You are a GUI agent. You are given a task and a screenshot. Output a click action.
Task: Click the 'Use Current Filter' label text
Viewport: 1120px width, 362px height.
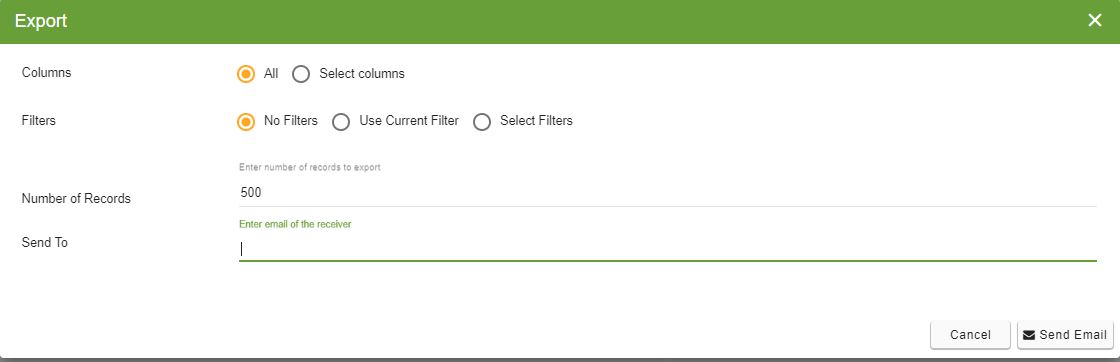point(409,121)
